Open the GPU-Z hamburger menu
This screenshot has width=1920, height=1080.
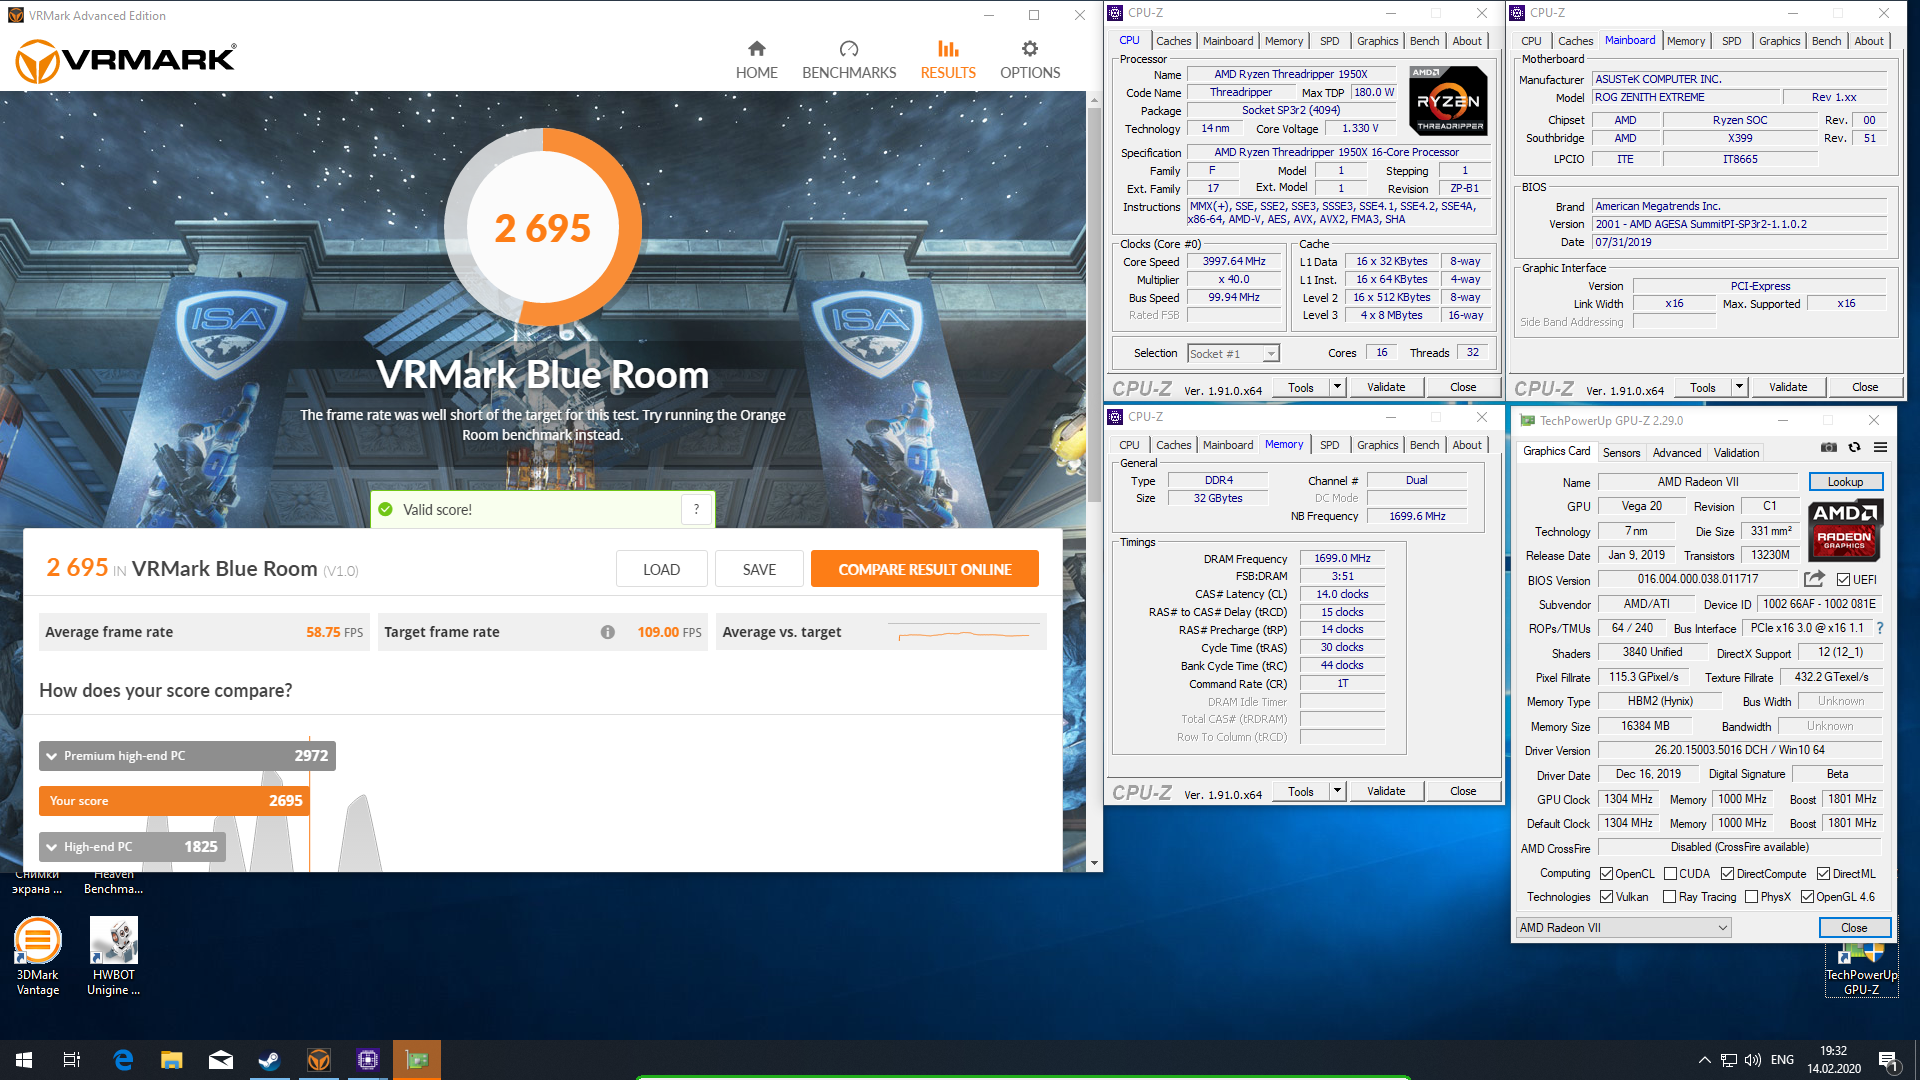(x=1880, y=447)
